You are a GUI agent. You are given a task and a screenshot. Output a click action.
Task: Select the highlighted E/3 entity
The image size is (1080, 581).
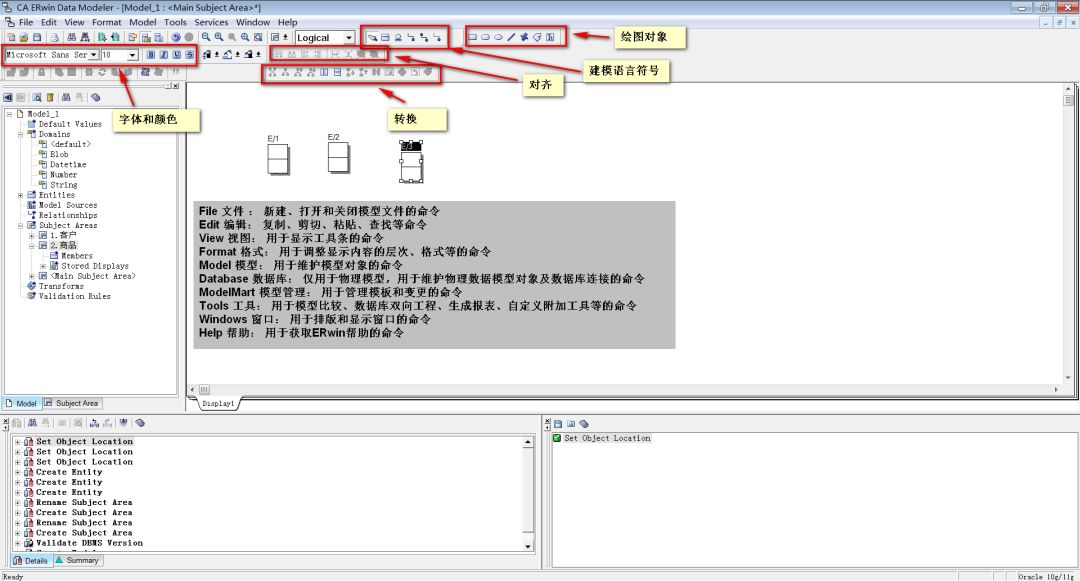click(411, 162)
